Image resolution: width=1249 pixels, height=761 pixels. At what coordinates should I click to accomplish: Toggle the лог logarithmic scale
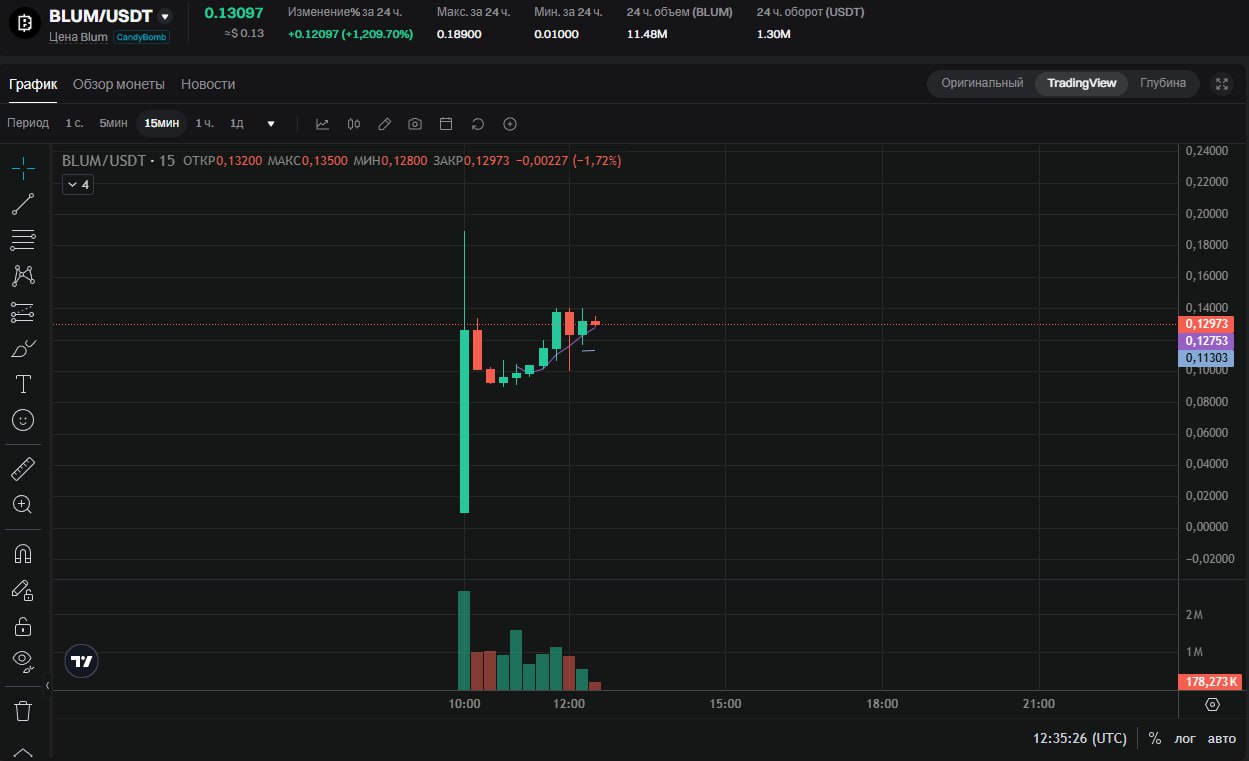[1184, 739]
